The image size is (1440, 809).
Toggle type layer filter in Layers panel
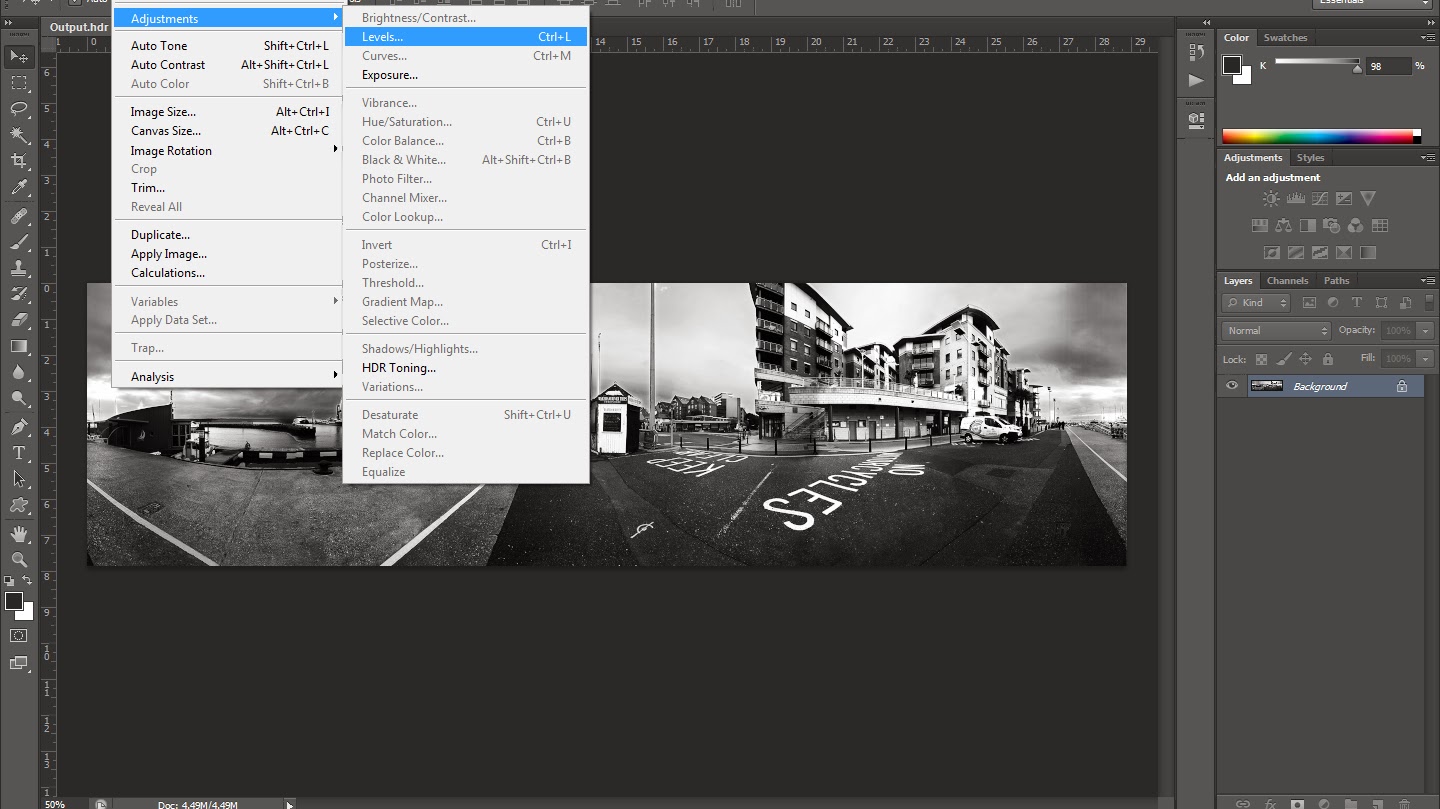(x=1357, y=303)
